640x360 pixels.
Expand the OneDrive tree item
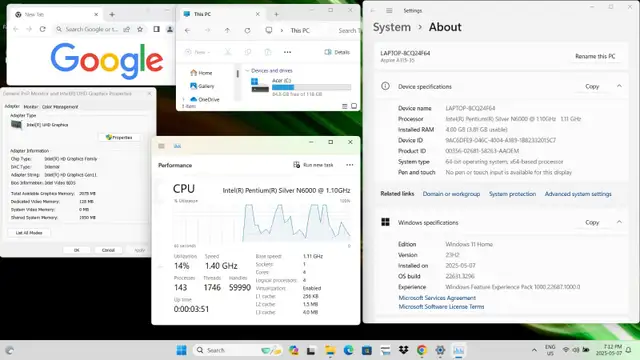click(183, 99)
